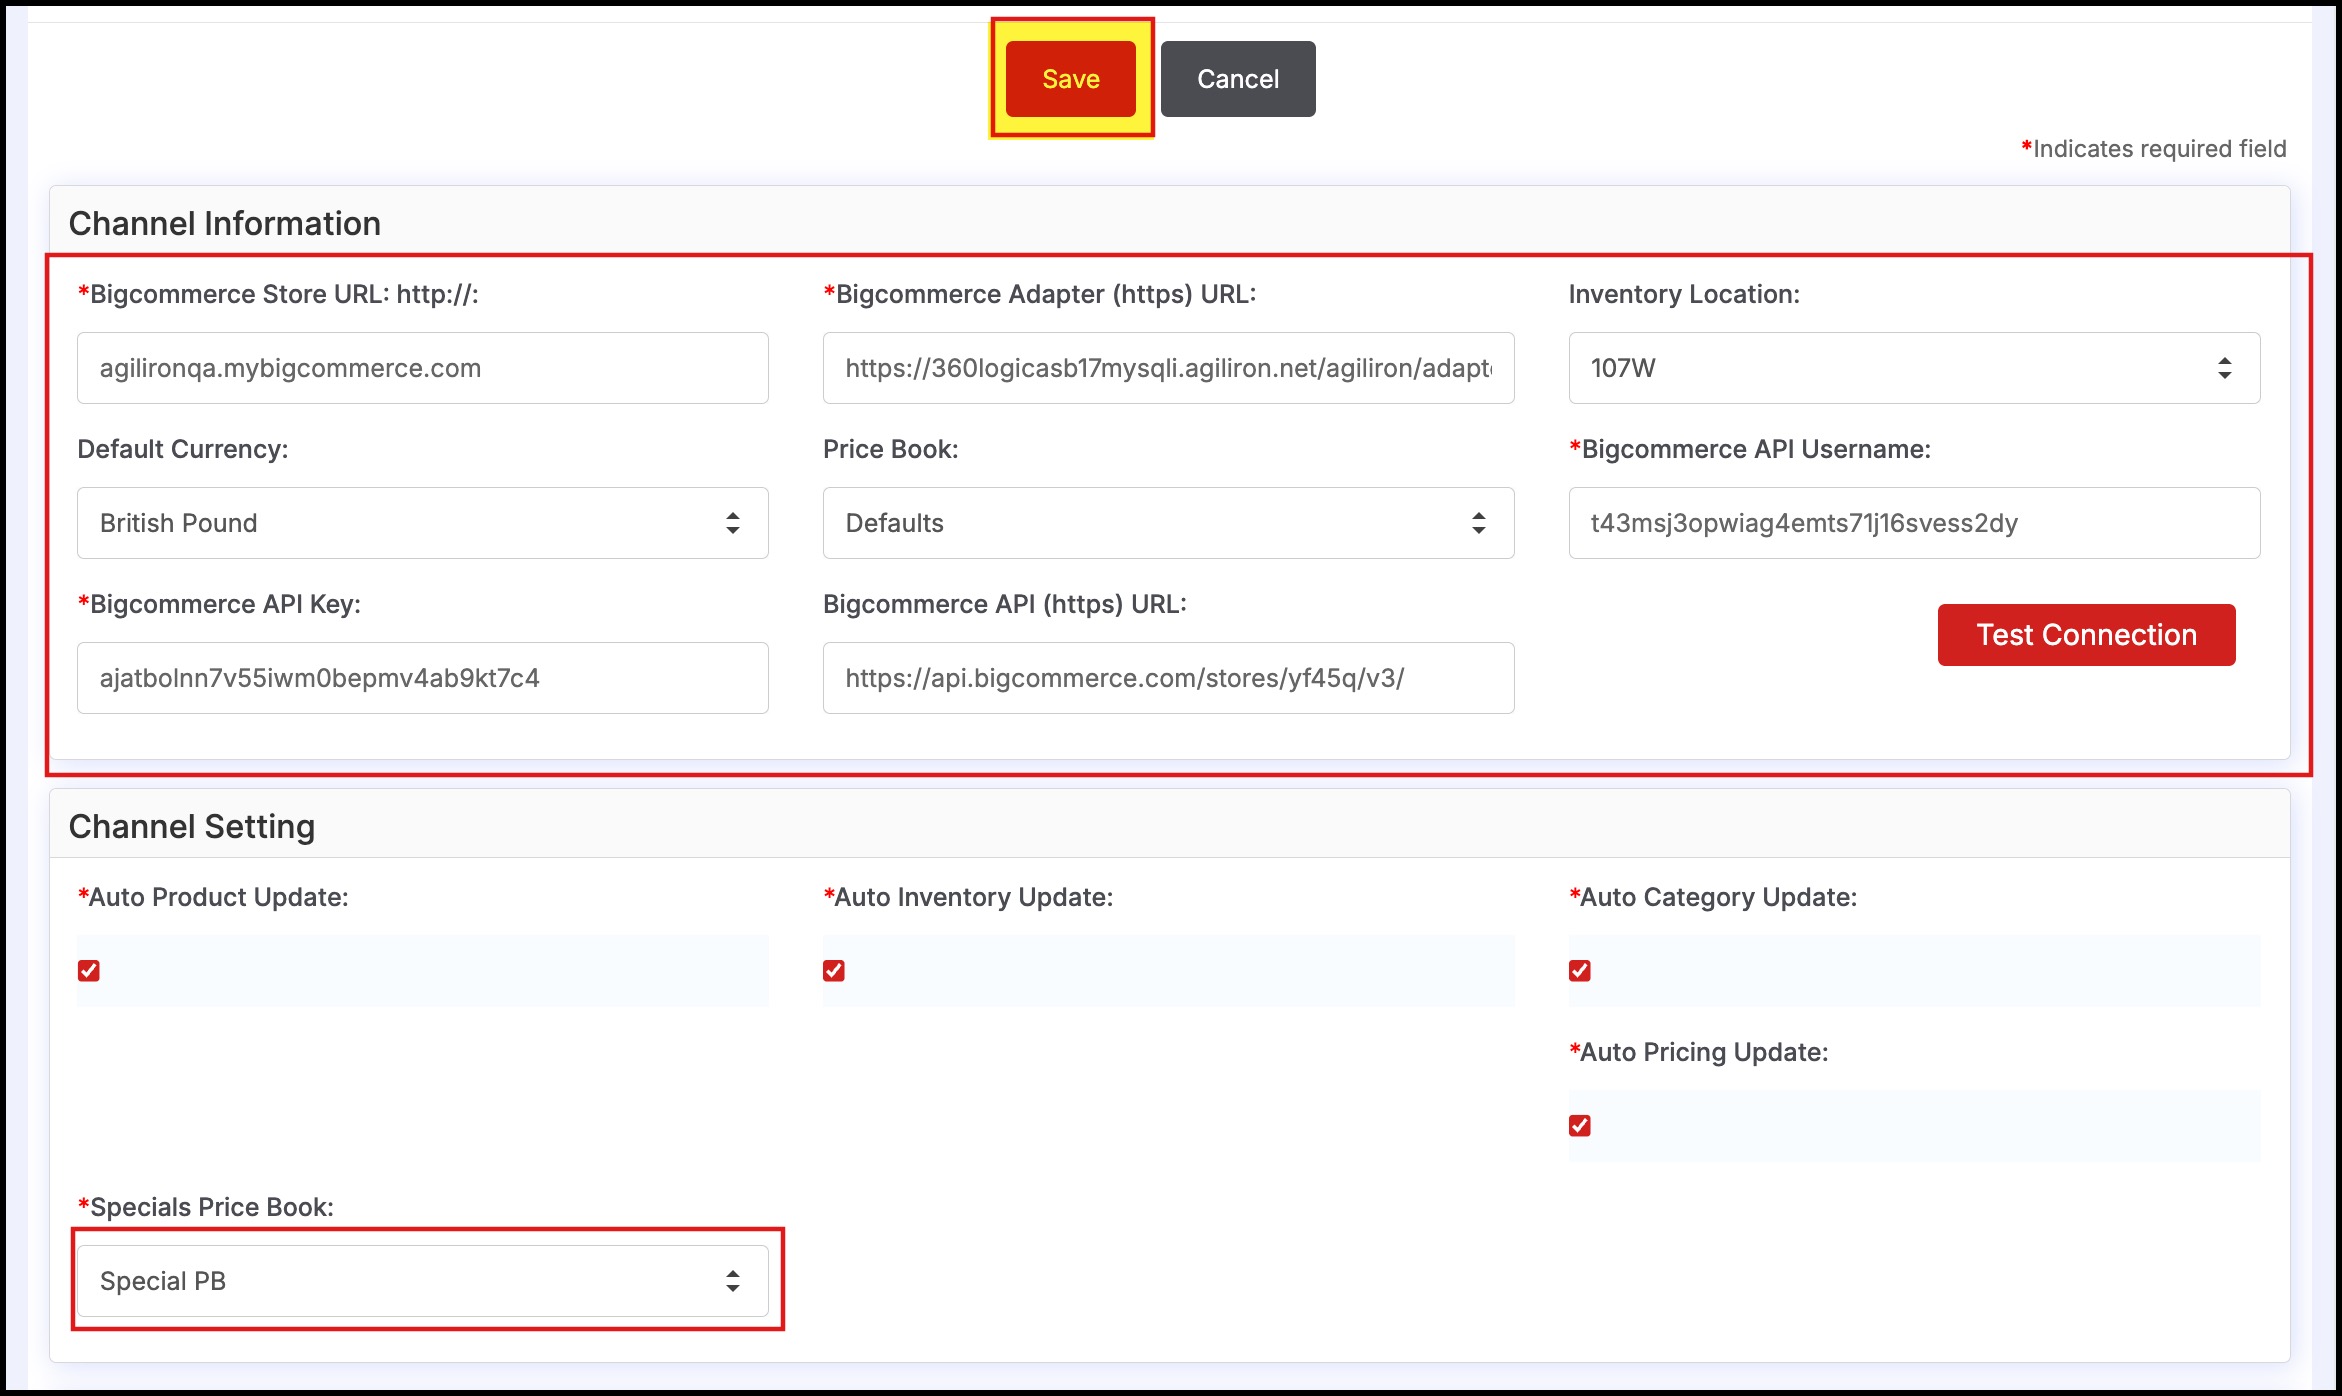Open the Default Currency dropdown
This screenshot has width=2342, height=1396.
(x=423, y=523)
